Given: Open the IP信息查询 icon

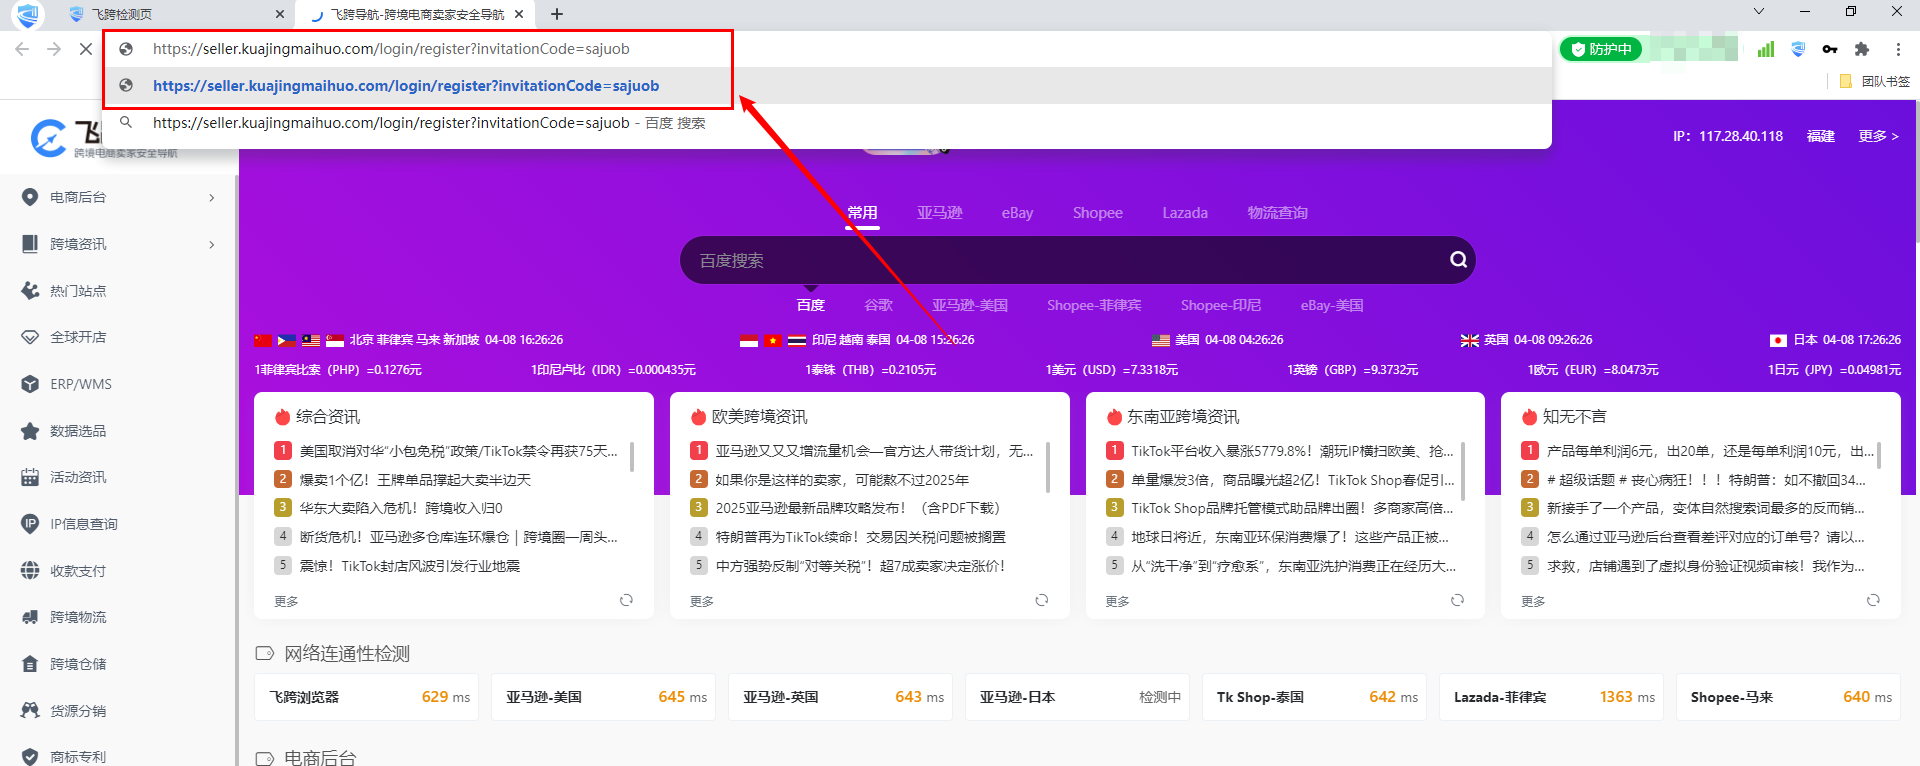Looking at the screenshot, I should coord(30,524).
